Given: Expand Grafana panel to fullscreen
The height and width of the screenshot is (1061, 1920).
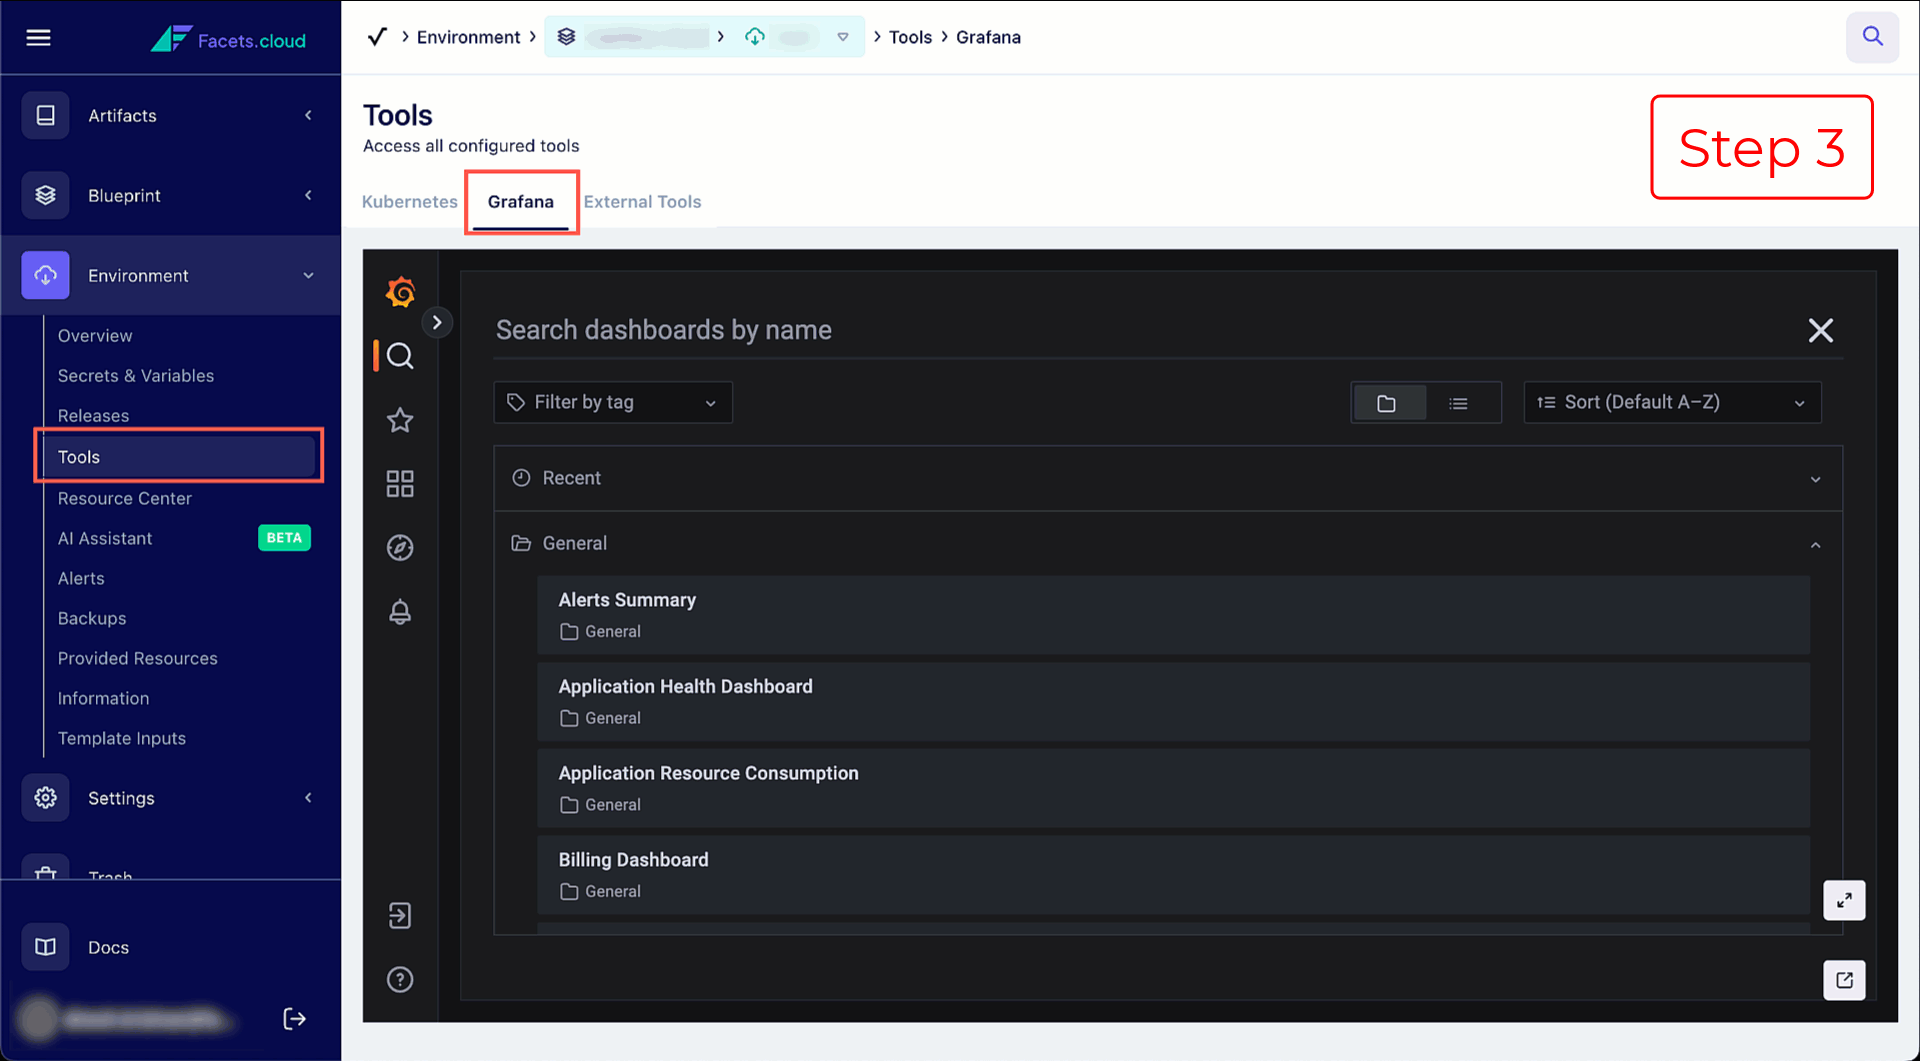Looking at the screenshot, I should click(x=1844, y=900).
